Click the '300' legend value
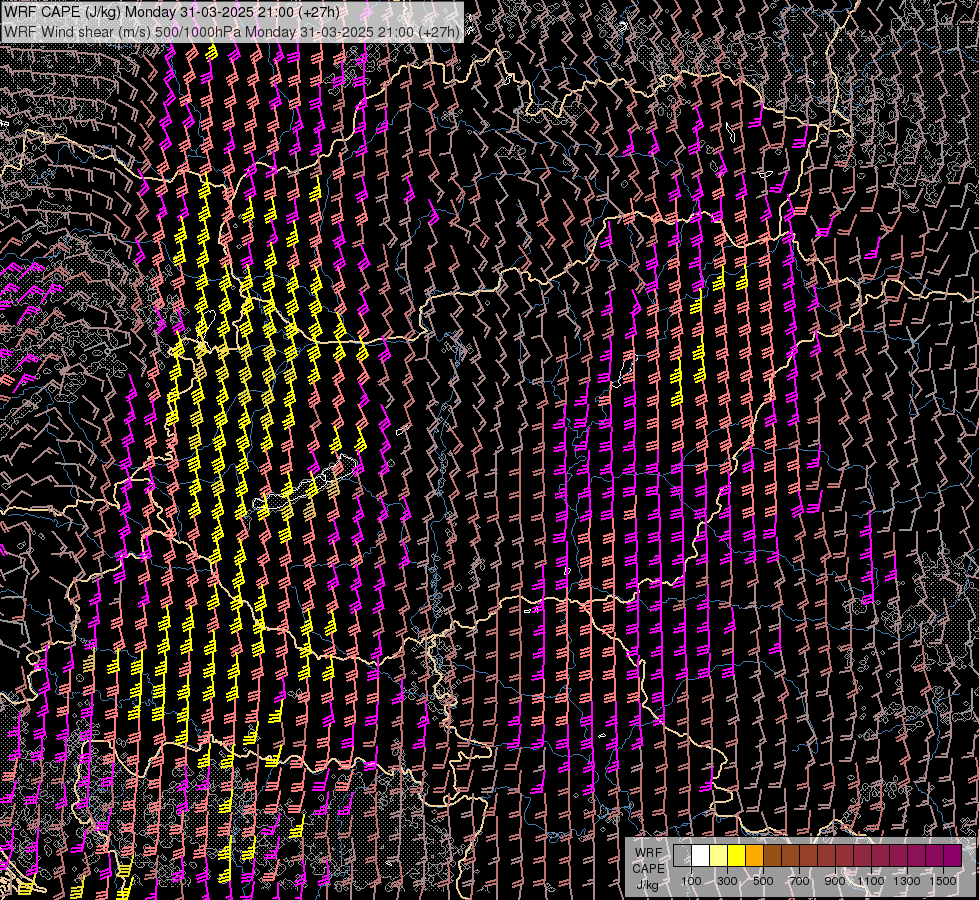This screenshot has width=979, height=900. point(727,881)
